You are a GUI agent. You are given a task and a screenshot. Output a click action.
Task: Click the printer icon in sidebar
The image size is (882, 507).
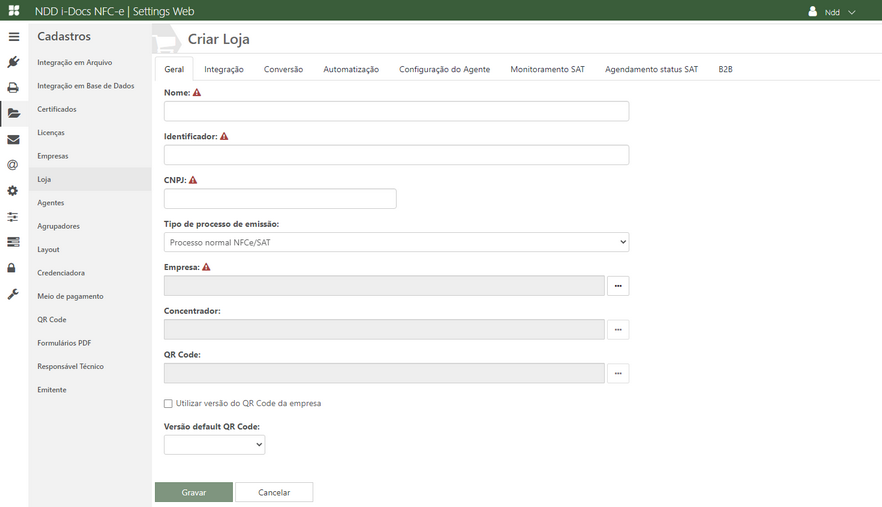click(x=13, y=88)
